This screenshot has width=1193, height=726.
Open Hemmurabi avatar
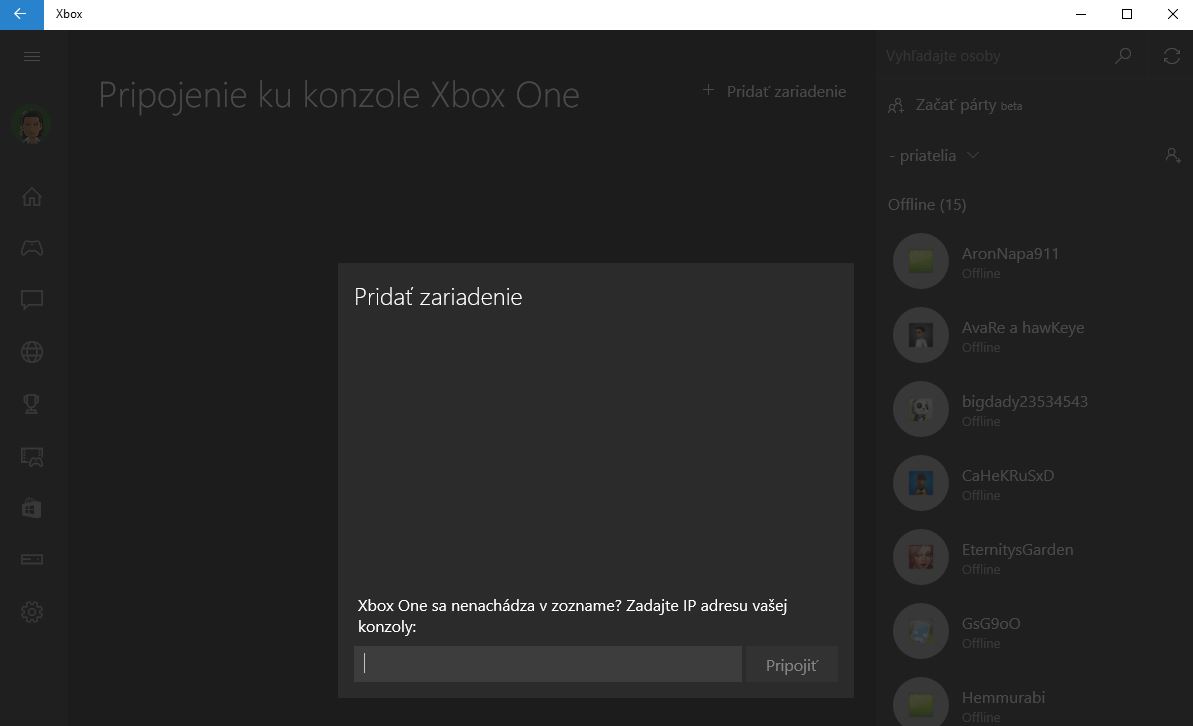[921, 703]
